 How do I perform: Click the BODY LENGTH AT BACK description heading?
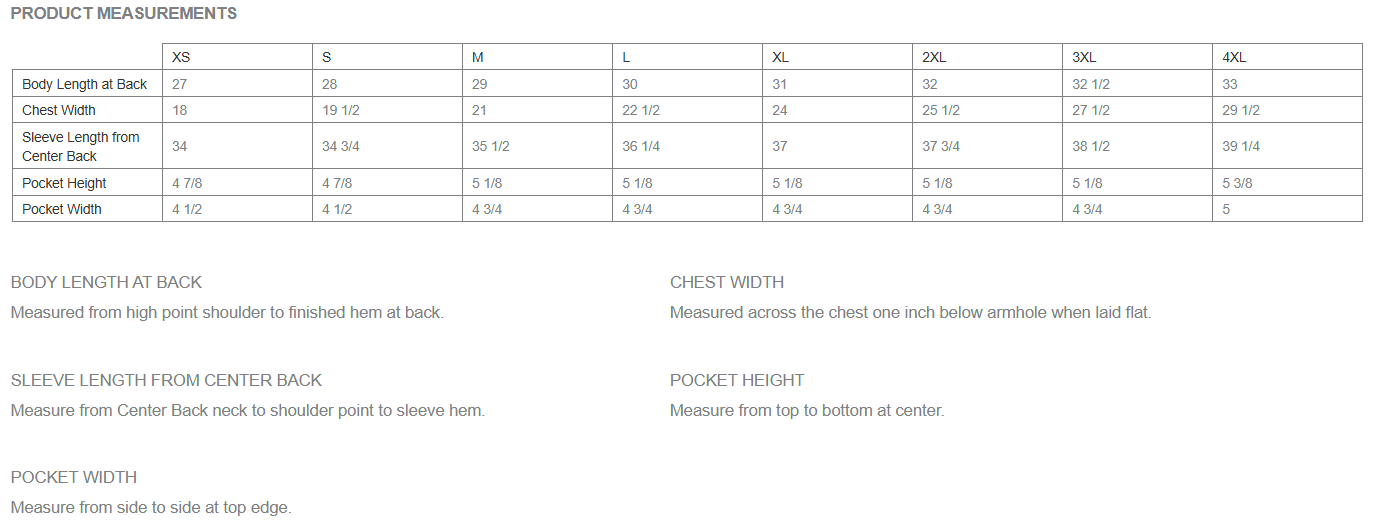click(106, 282)
